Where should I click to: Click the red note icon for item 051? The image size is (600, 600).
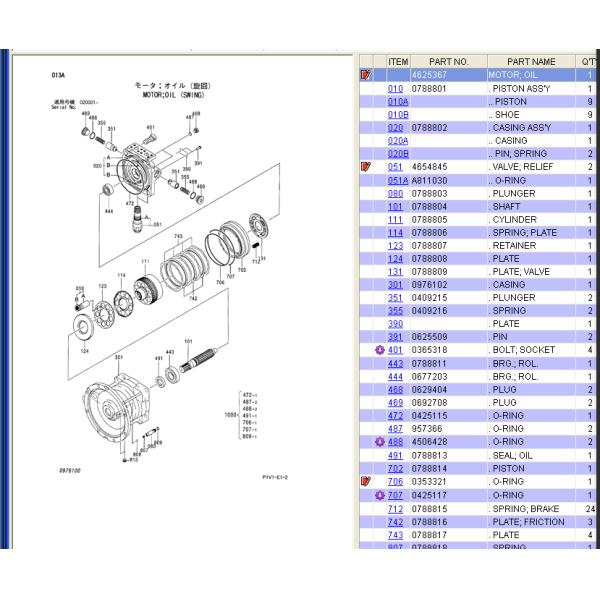[366, 167]
